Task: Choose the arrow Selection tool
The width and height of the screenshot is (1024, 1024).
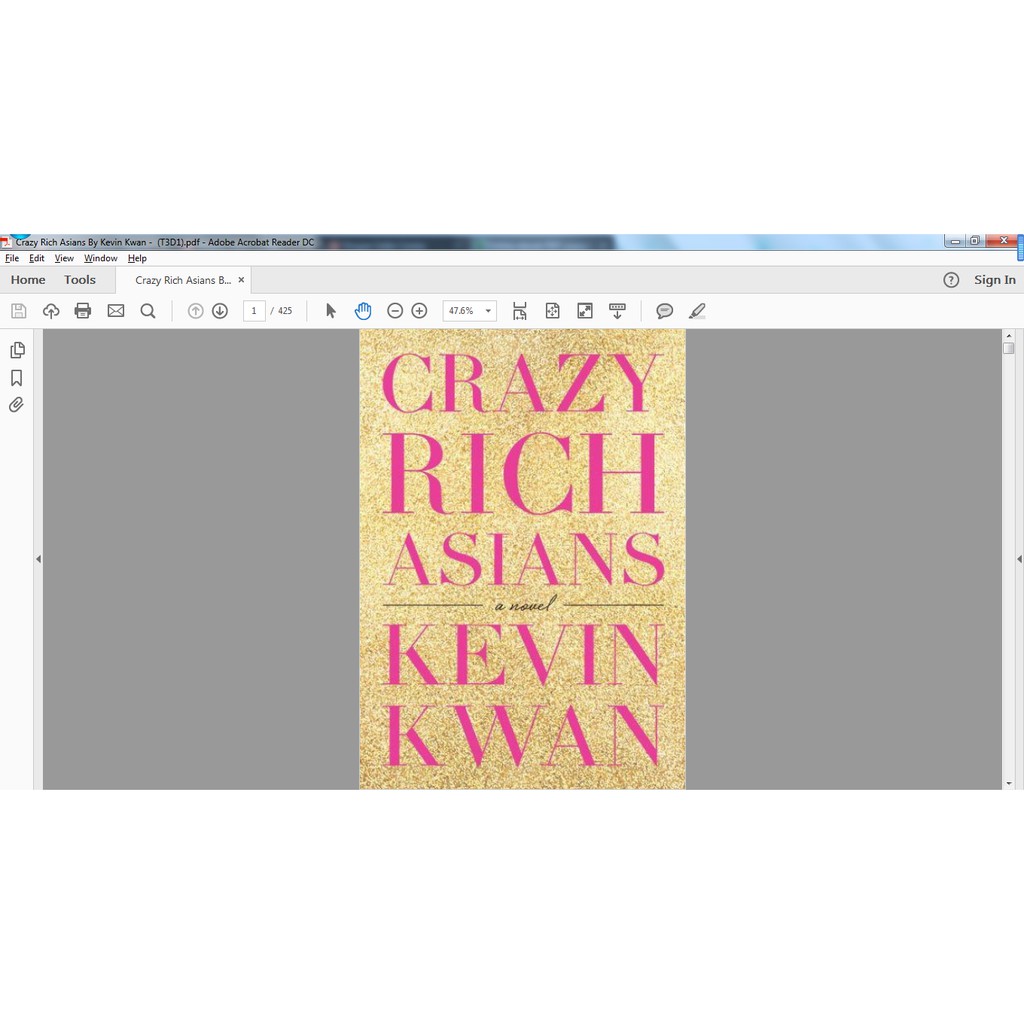Action: pos(331,311)
